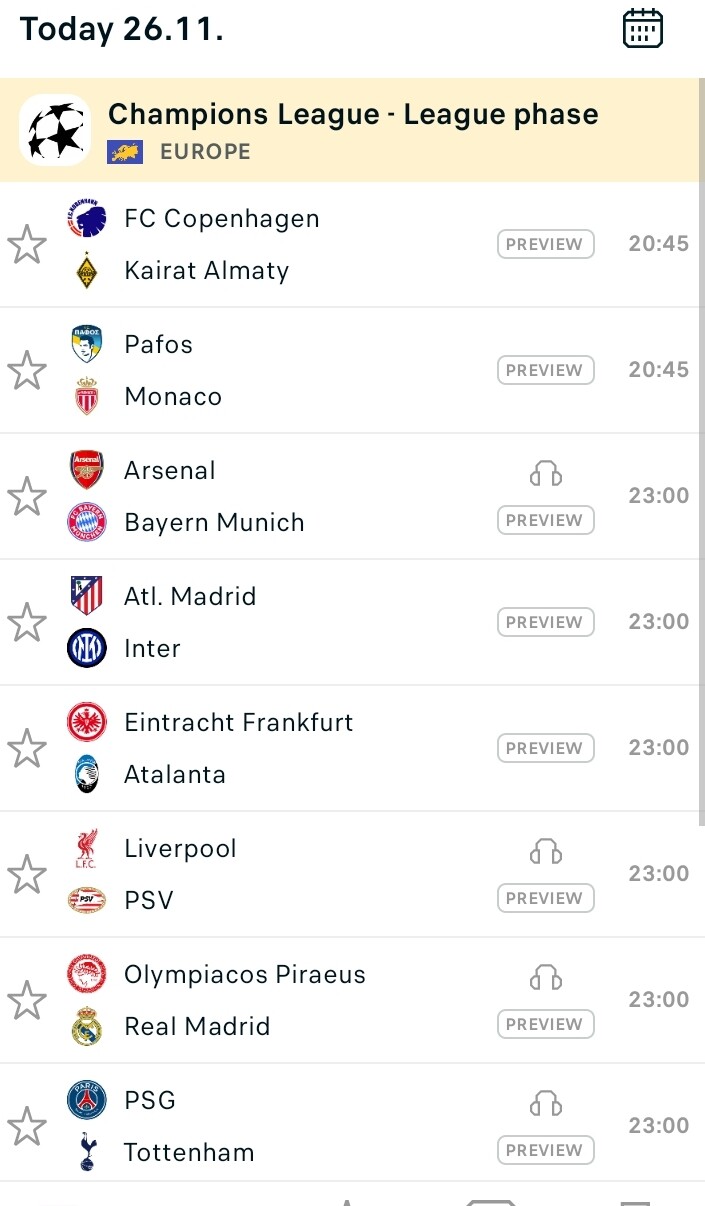705x1206 pixels.
Task: Click the headphones icon for Liverpool vs PSV
Action: click(x=545, y=852)
